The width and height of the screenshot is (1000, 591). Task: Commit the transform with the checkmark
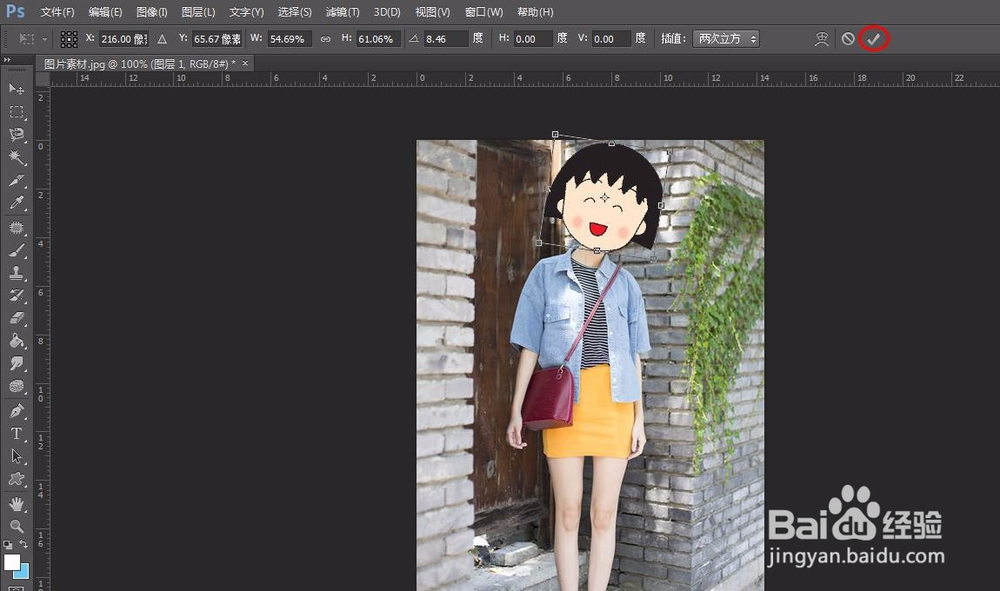[x=873, y=40]
